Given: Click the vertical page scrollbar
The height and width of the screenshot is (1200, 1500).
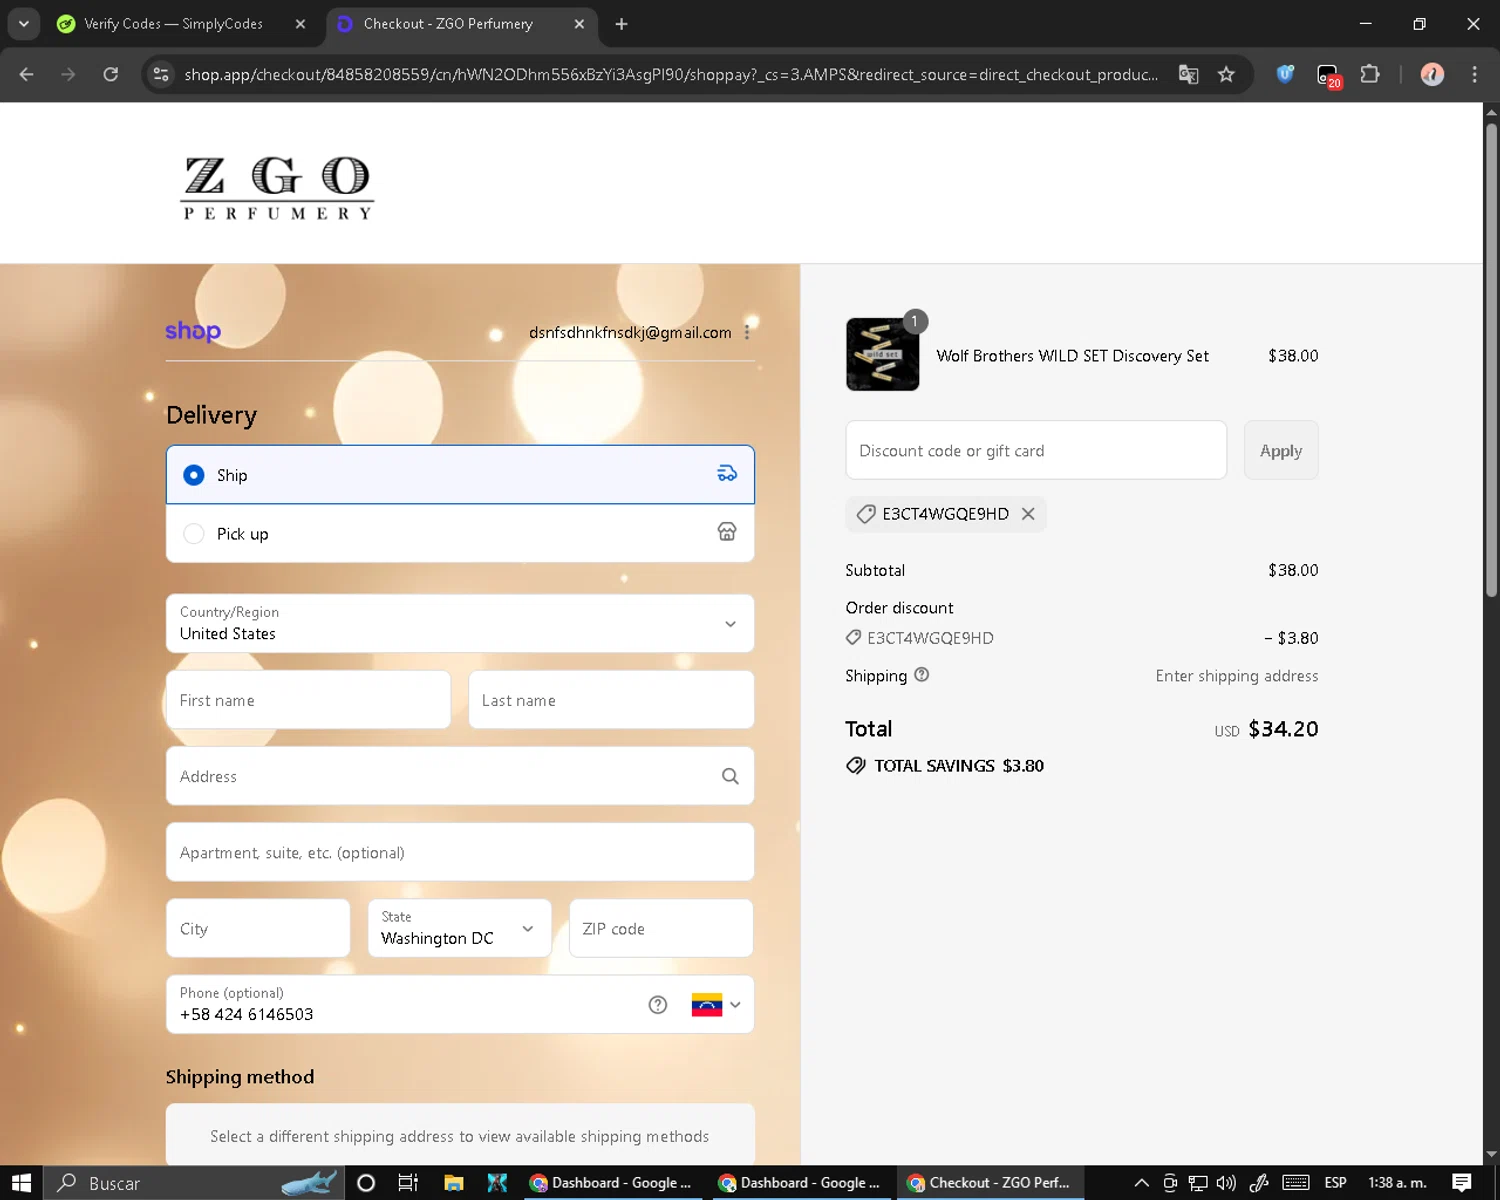Looking at the screenshot, I should point(1491,360).
